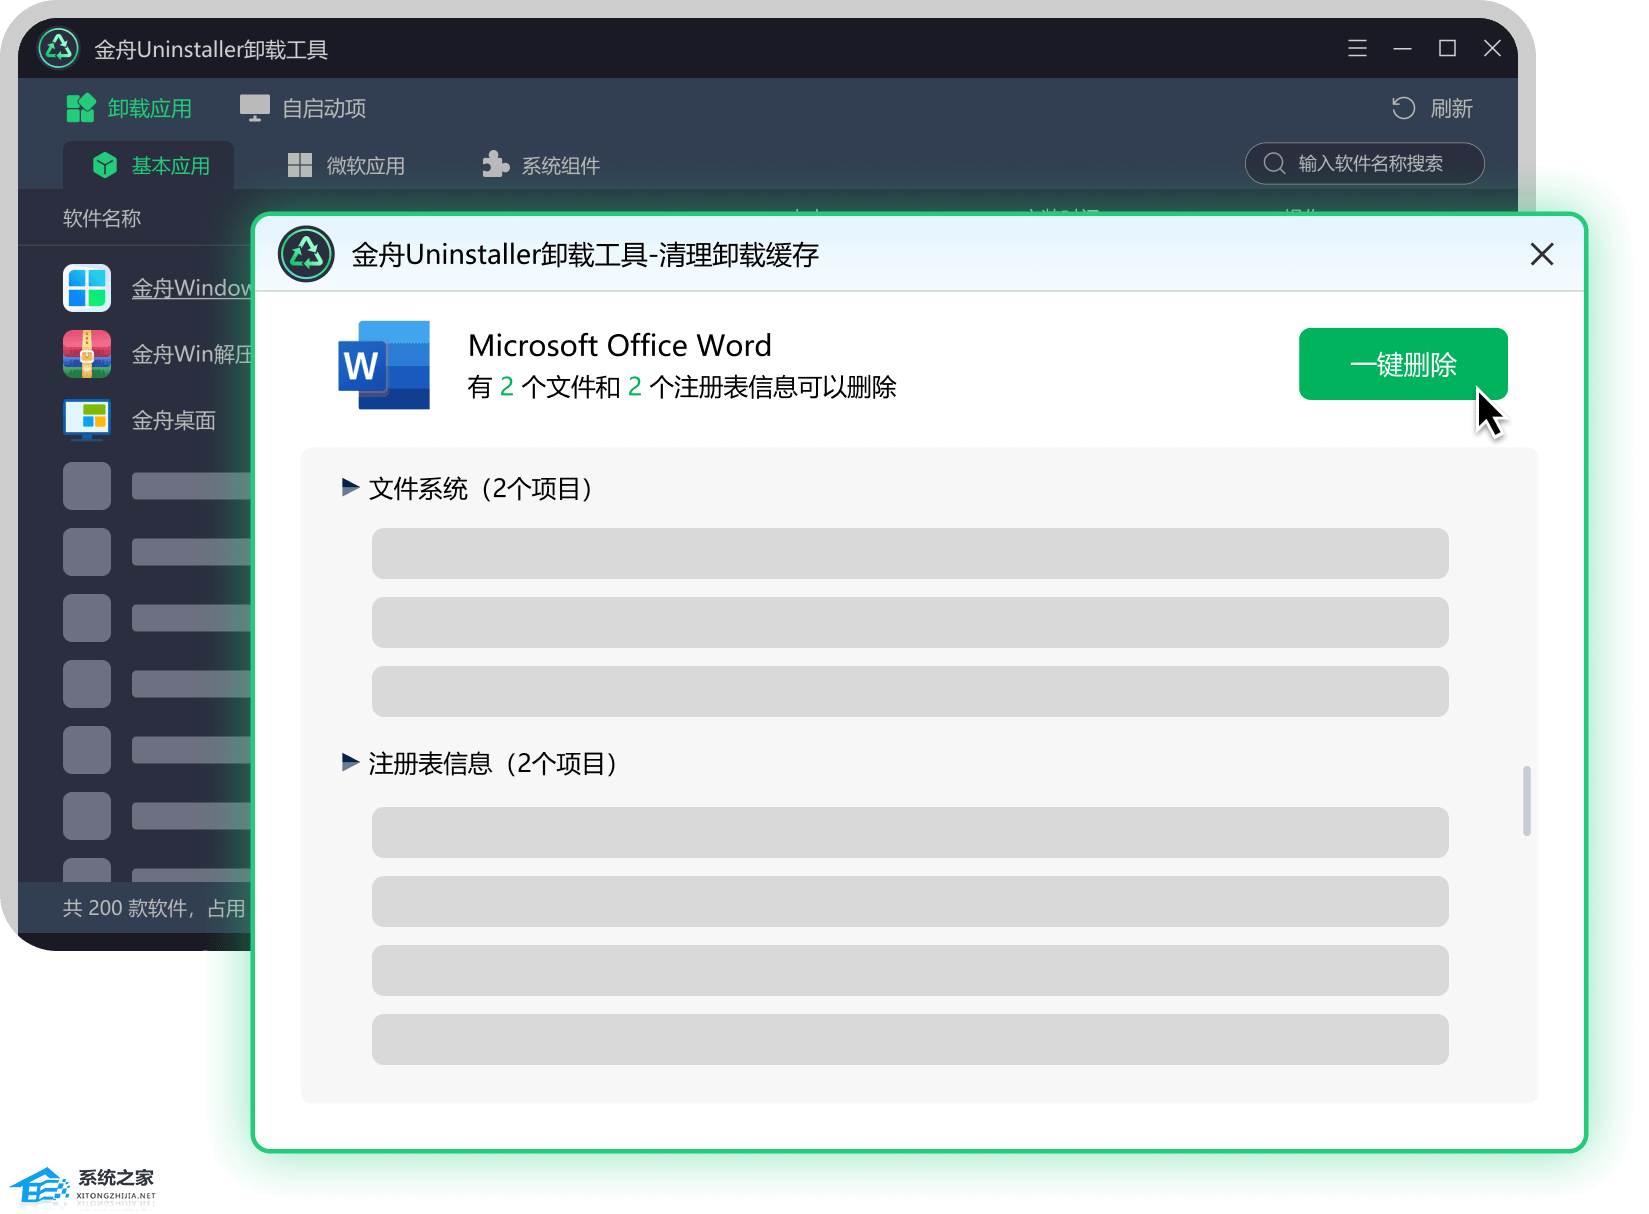
Task: Click the 自启动项 monitor icon
Action: coord(255,108)
